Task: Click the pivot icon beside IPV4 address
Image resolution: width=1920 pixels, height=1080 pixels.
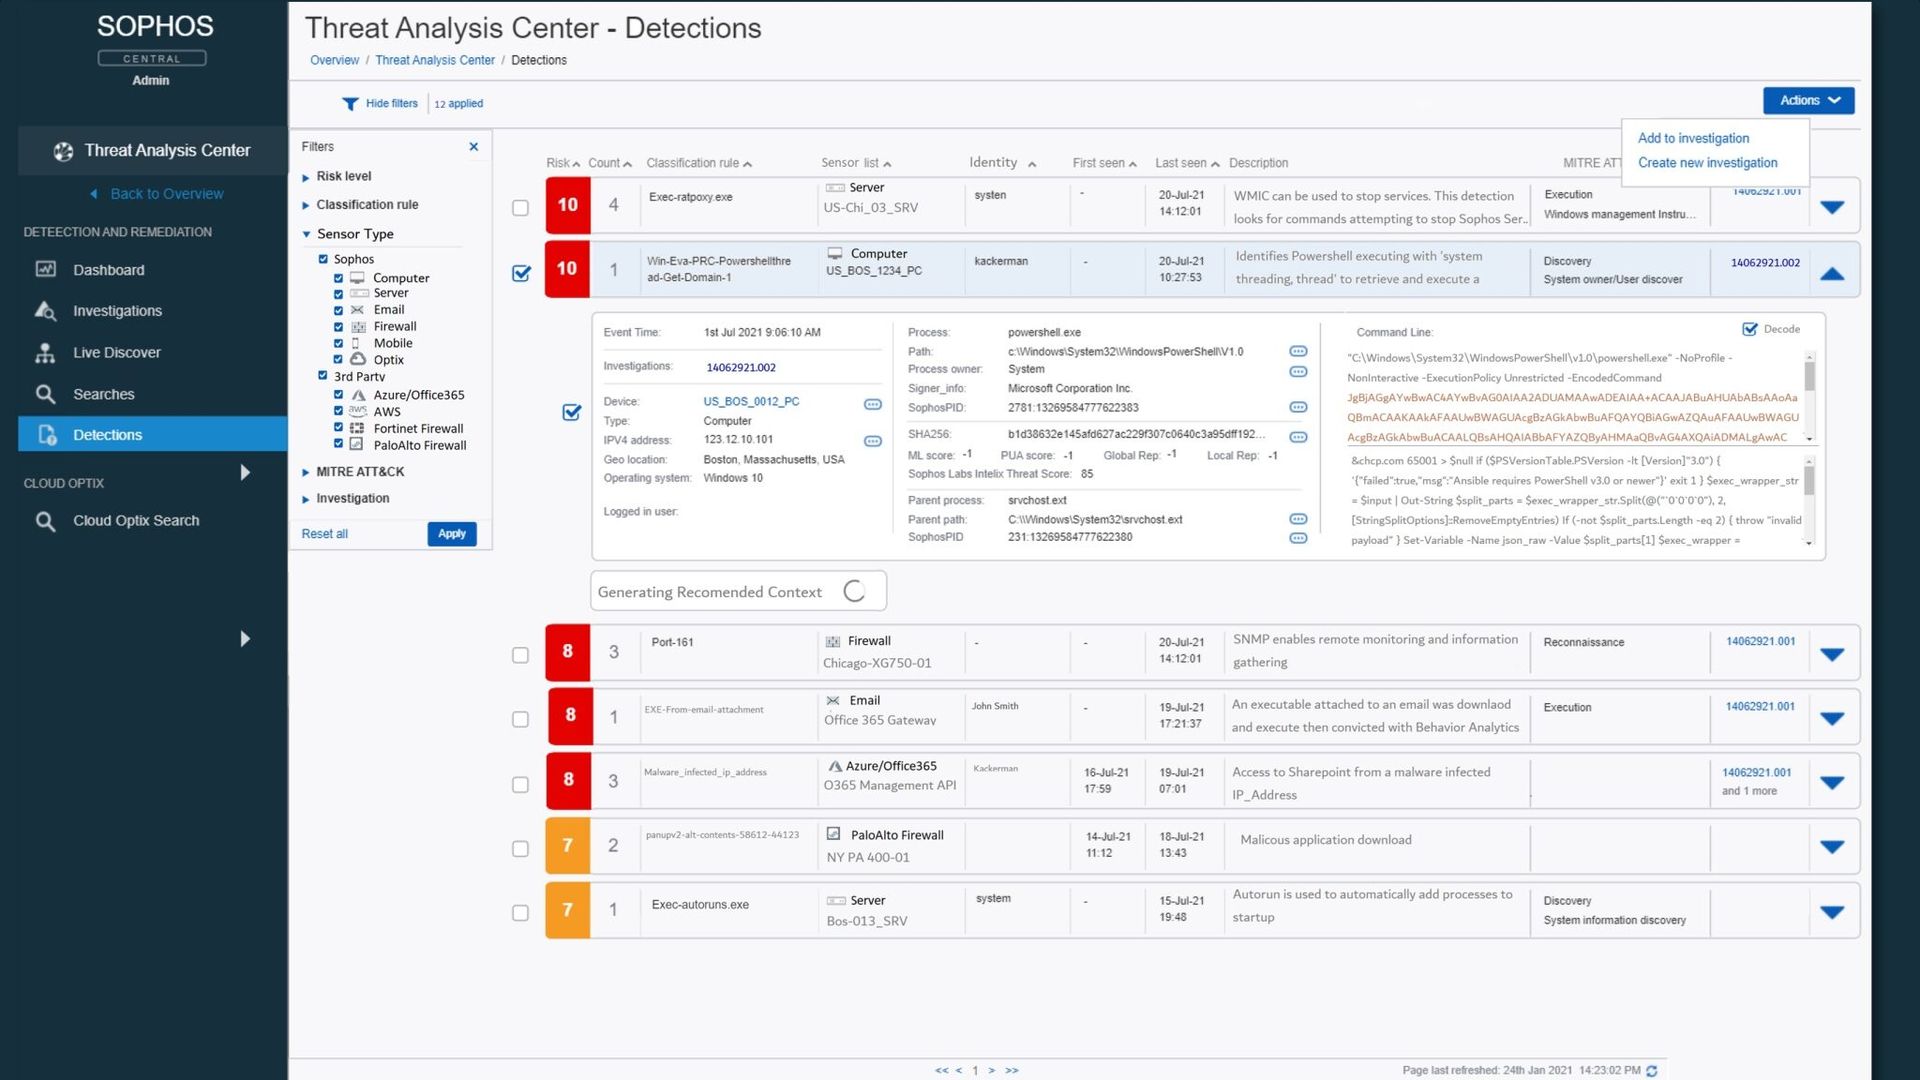Action: point(873,441)
